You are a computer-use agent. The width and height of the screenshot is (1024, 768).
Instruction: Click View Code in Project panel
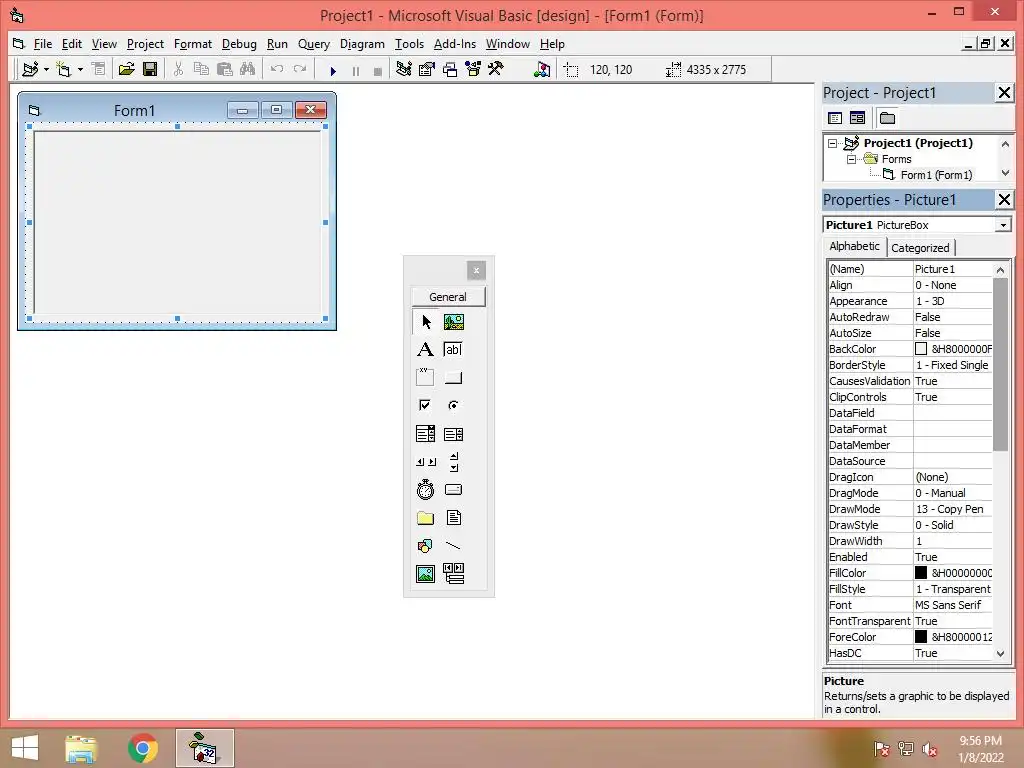click(x=835, y=118)
